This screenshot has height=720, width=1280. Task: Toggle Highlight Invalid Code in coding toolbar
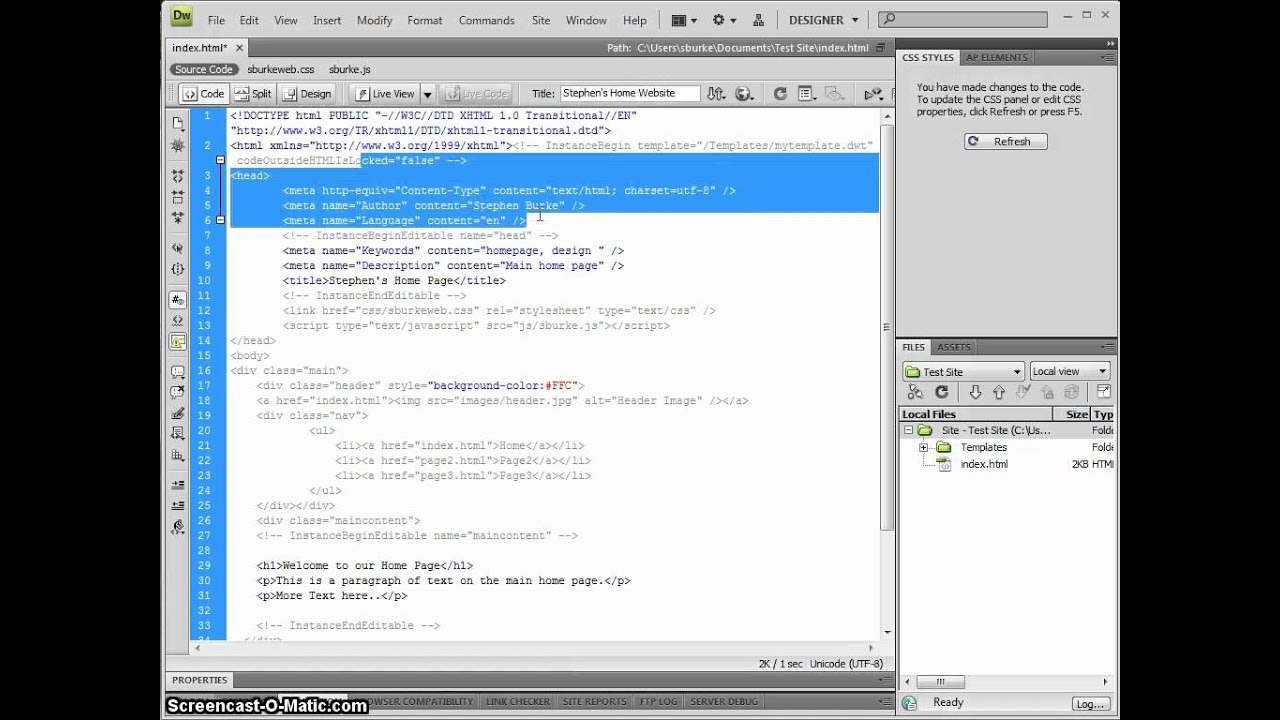(178, 320)
